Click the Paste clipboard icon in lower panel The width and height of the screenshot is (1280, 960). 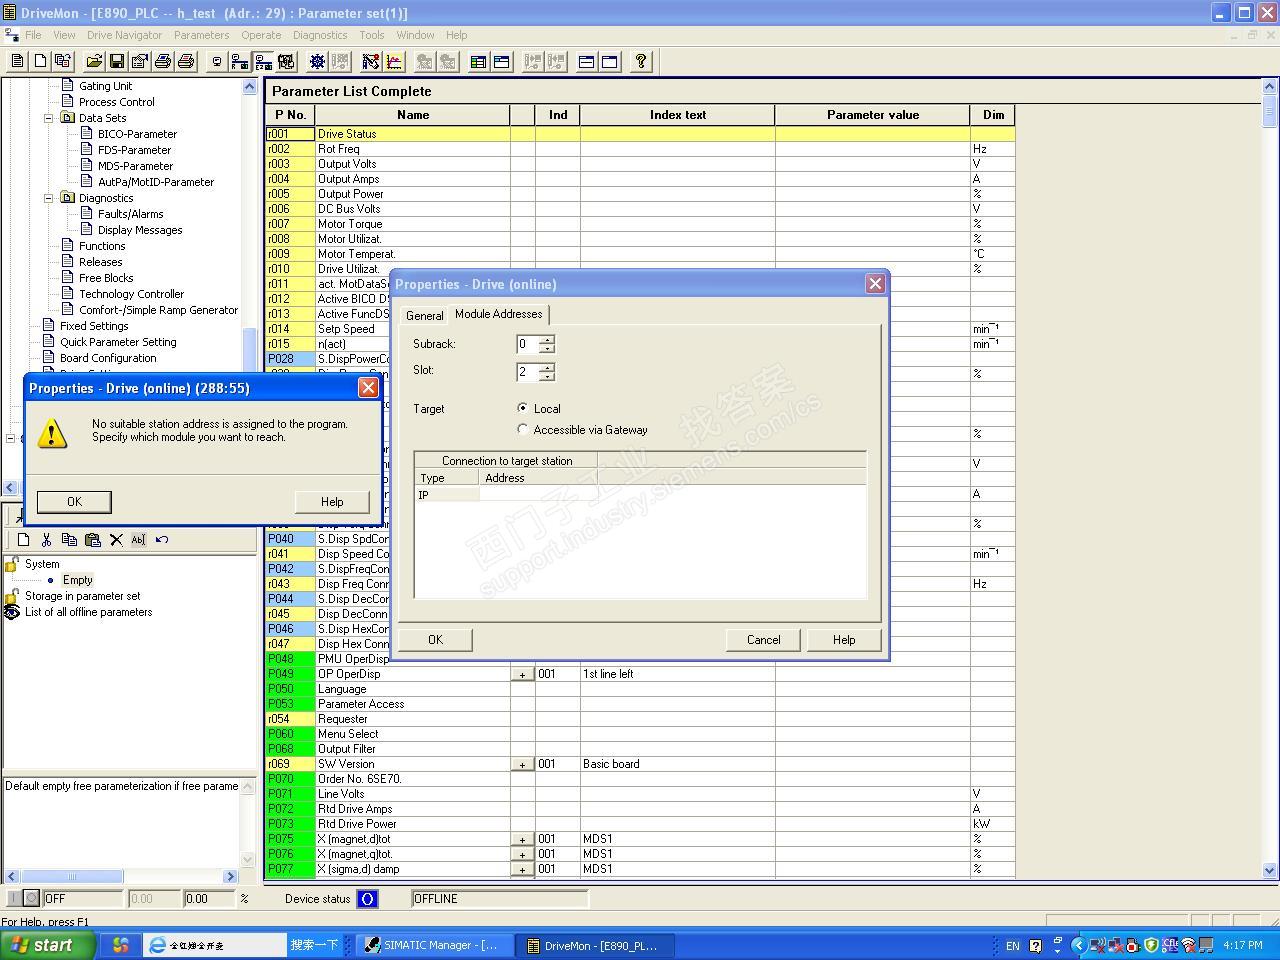93,540
